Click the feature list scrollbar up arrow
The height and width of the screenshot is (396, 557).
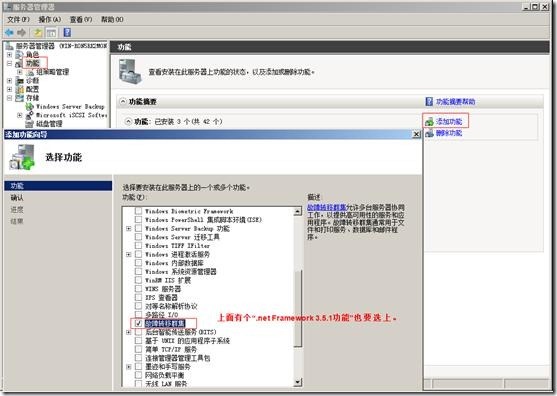tap(298, 211)
